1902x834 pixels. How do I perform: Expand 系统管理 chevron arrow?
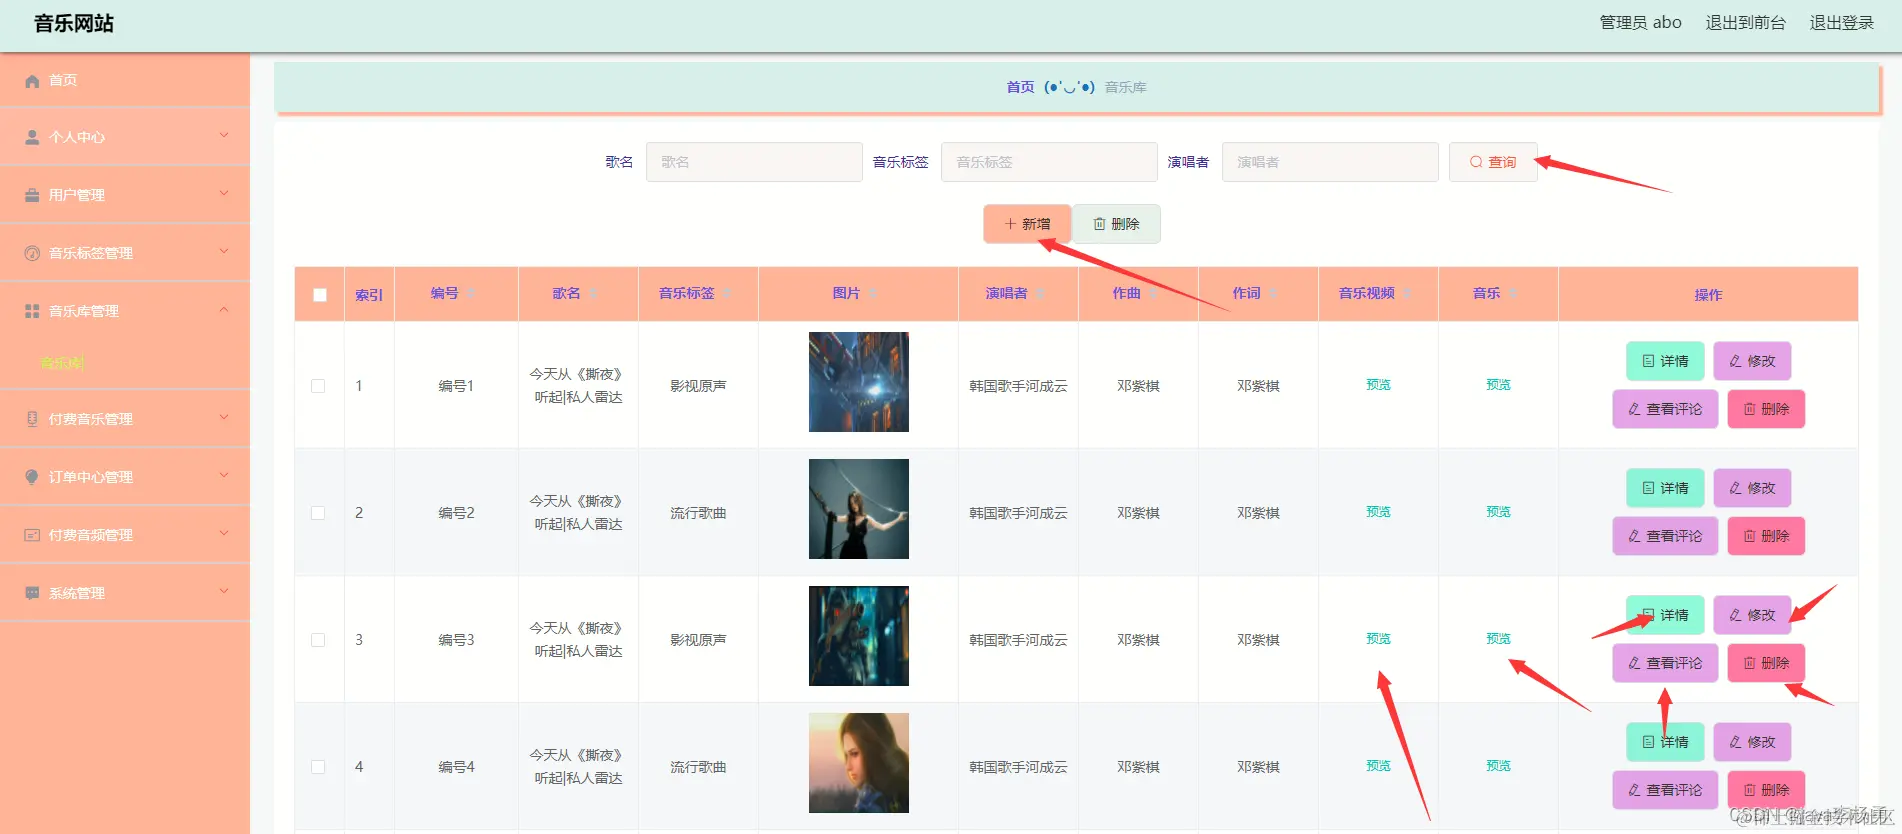click(224, 591)
